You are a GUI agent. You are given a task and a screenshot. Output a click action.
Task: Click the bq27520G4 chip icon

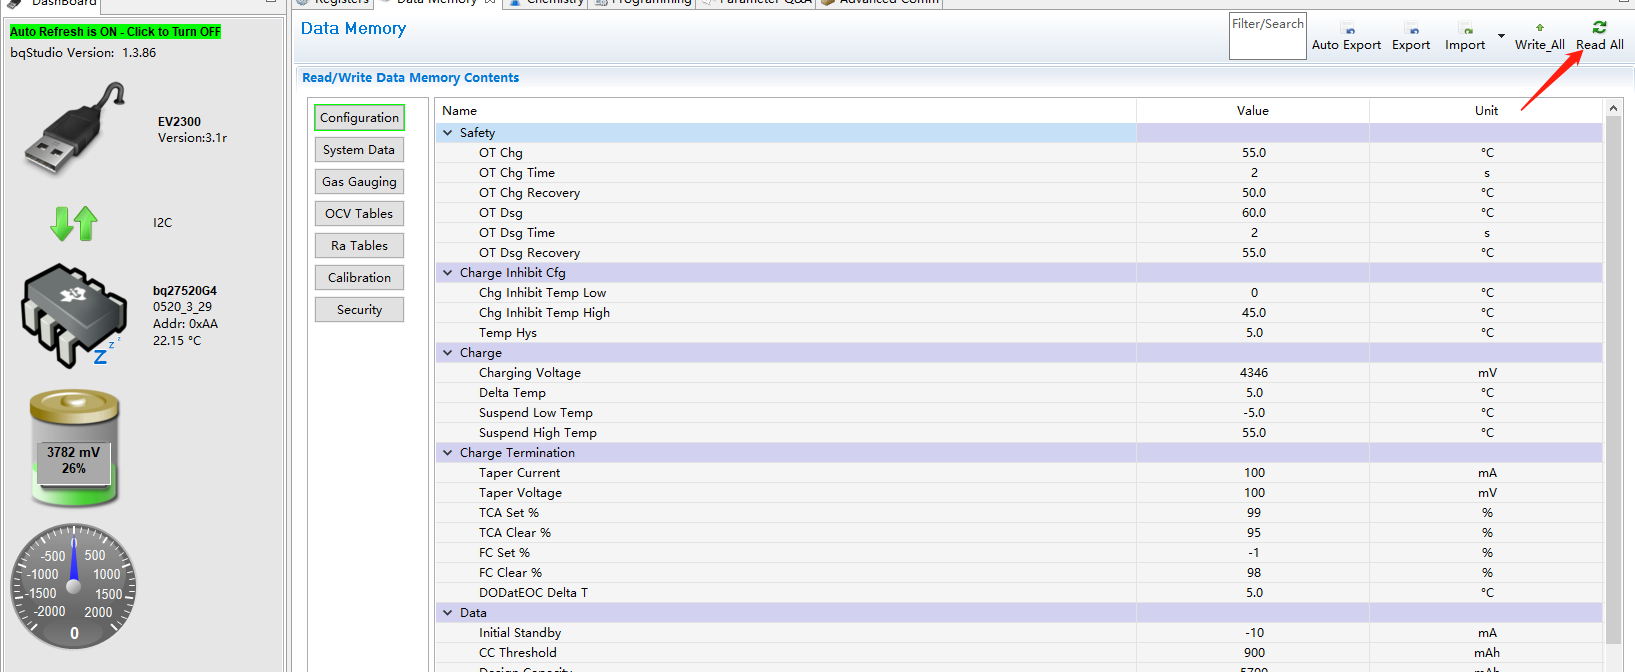[74, 315]
